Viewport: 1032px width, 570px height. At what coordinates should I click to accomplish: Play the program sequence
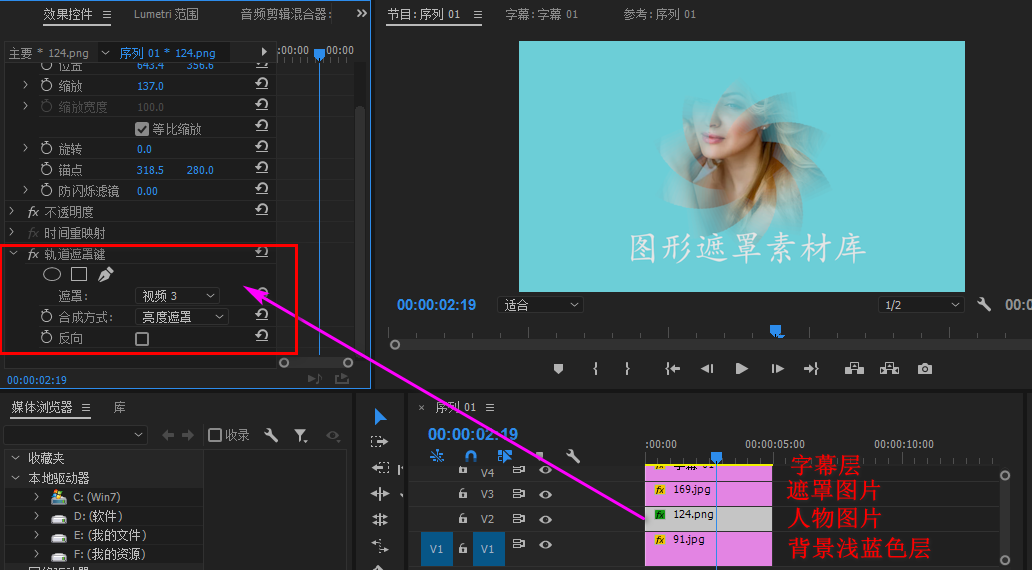pyautogui.click(x=742, y=369)
